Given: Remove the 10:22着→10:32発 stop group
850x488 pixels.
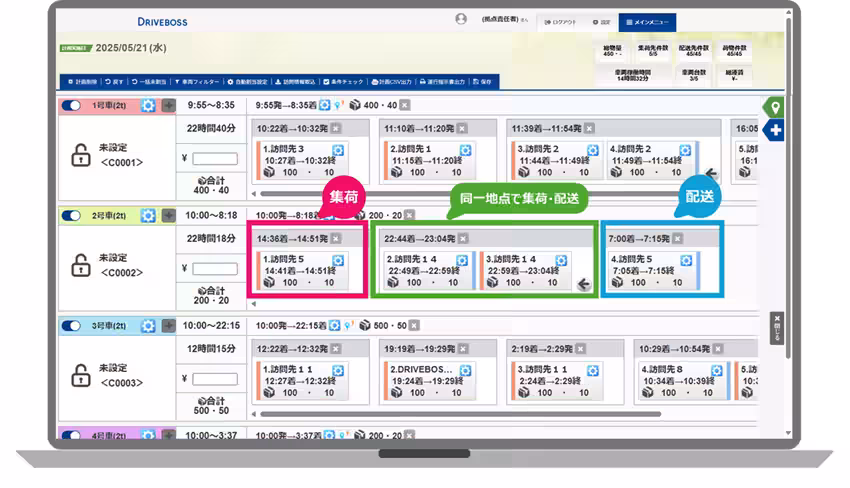Looking at the screenshot, I should (337, 128).
